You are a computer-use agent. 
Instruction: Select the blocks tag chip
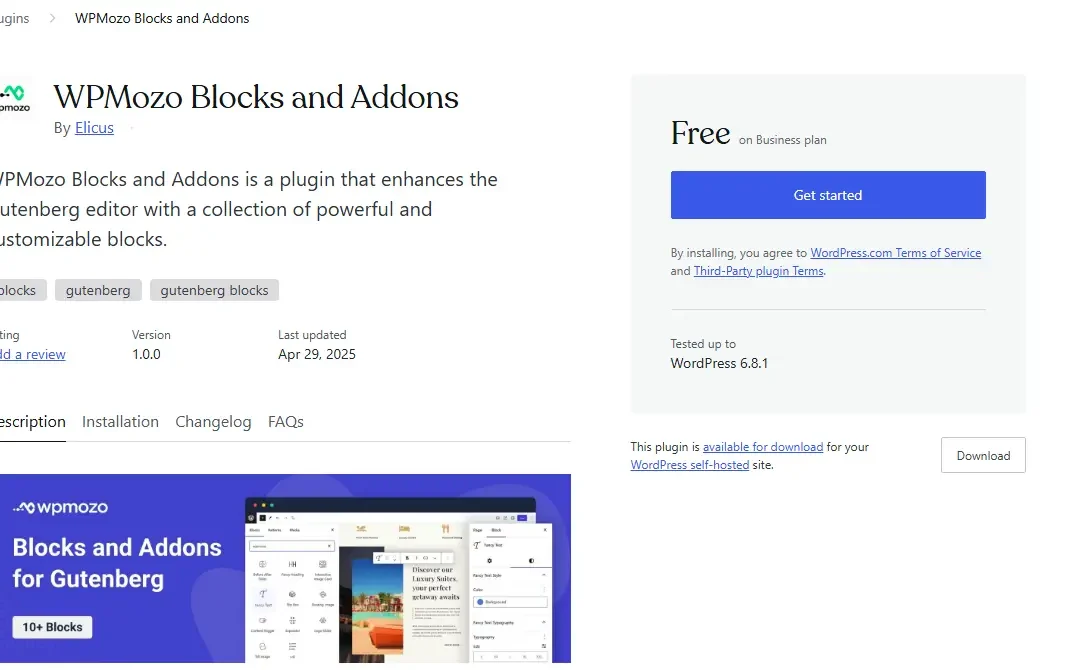tap(21, 291)
